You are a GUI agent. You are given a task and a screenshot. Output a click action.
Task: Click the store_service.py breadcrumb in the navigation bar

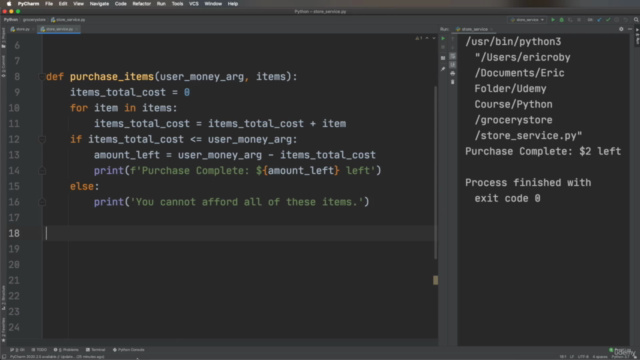(68, 20)
